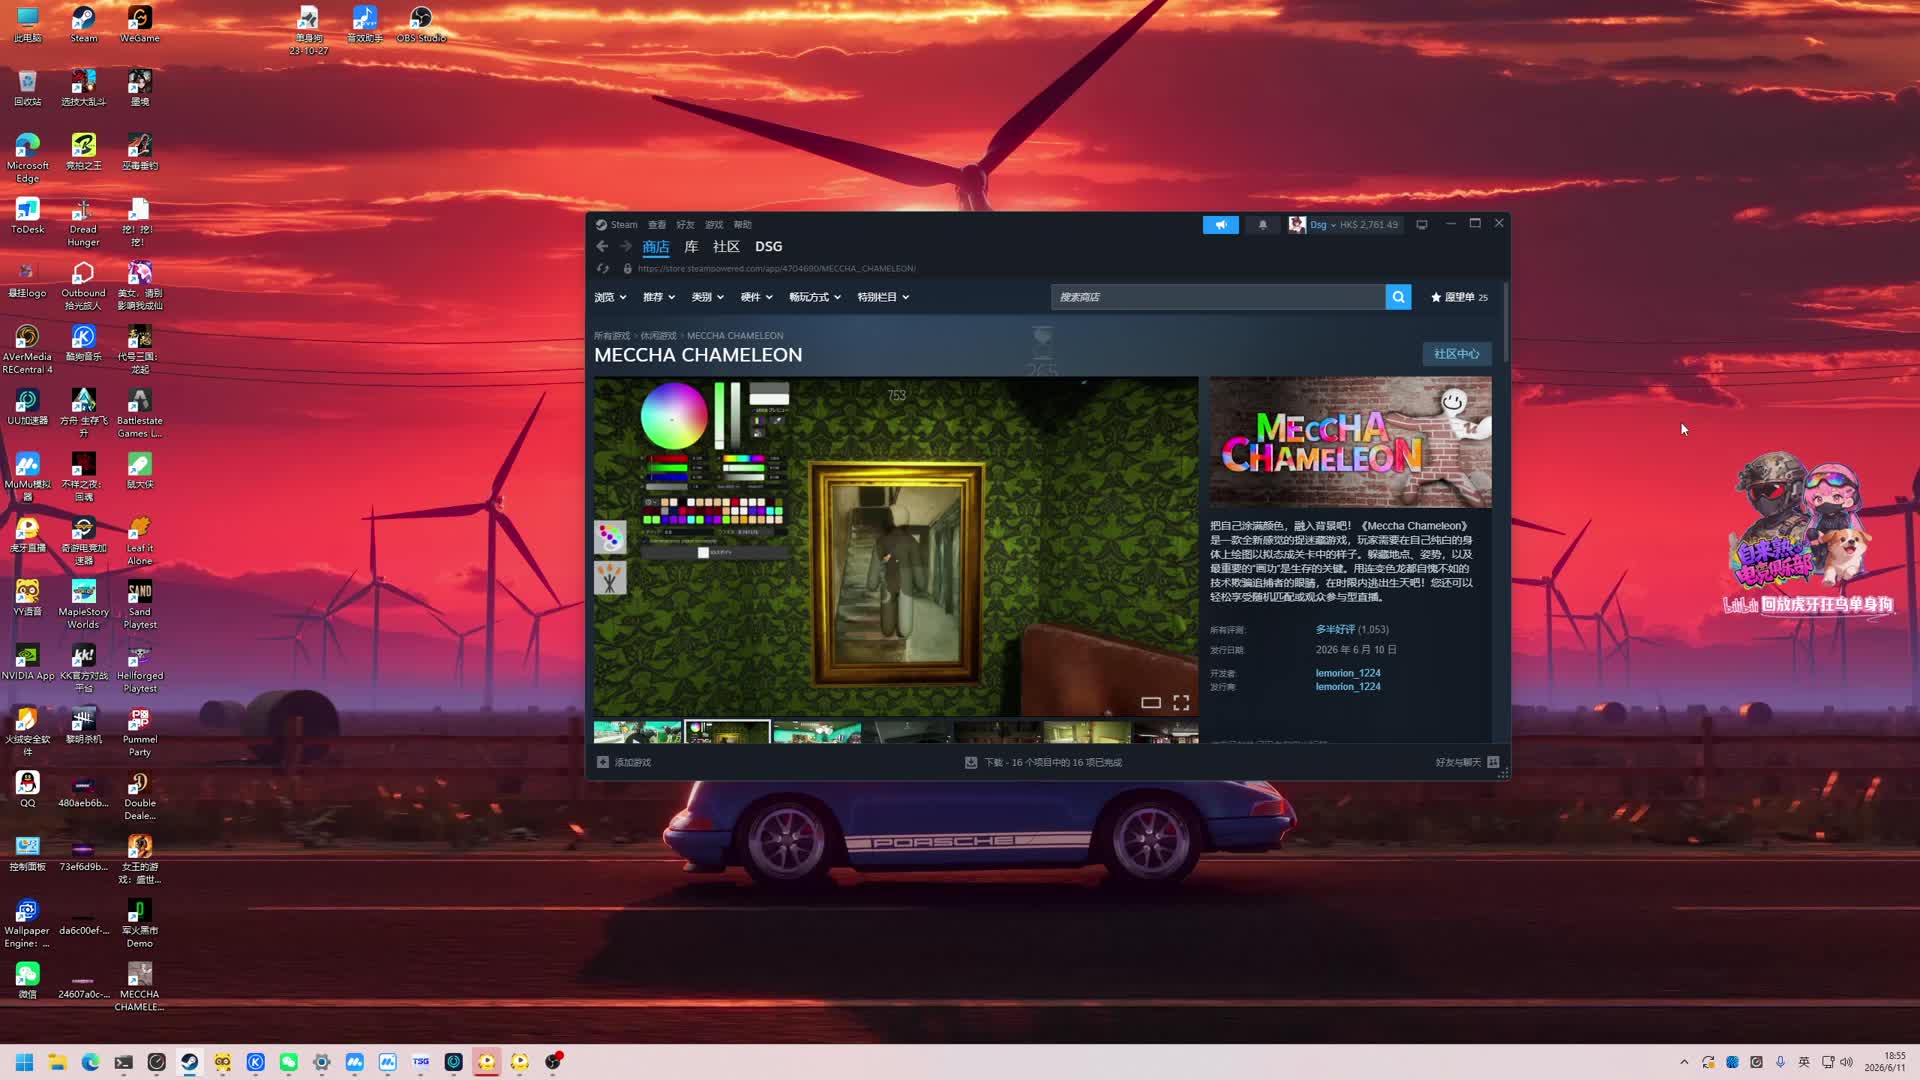Open MapleStory Worlds desktop shortcut
Viewport: 1920px width, 1080px height.
point(84,605)
